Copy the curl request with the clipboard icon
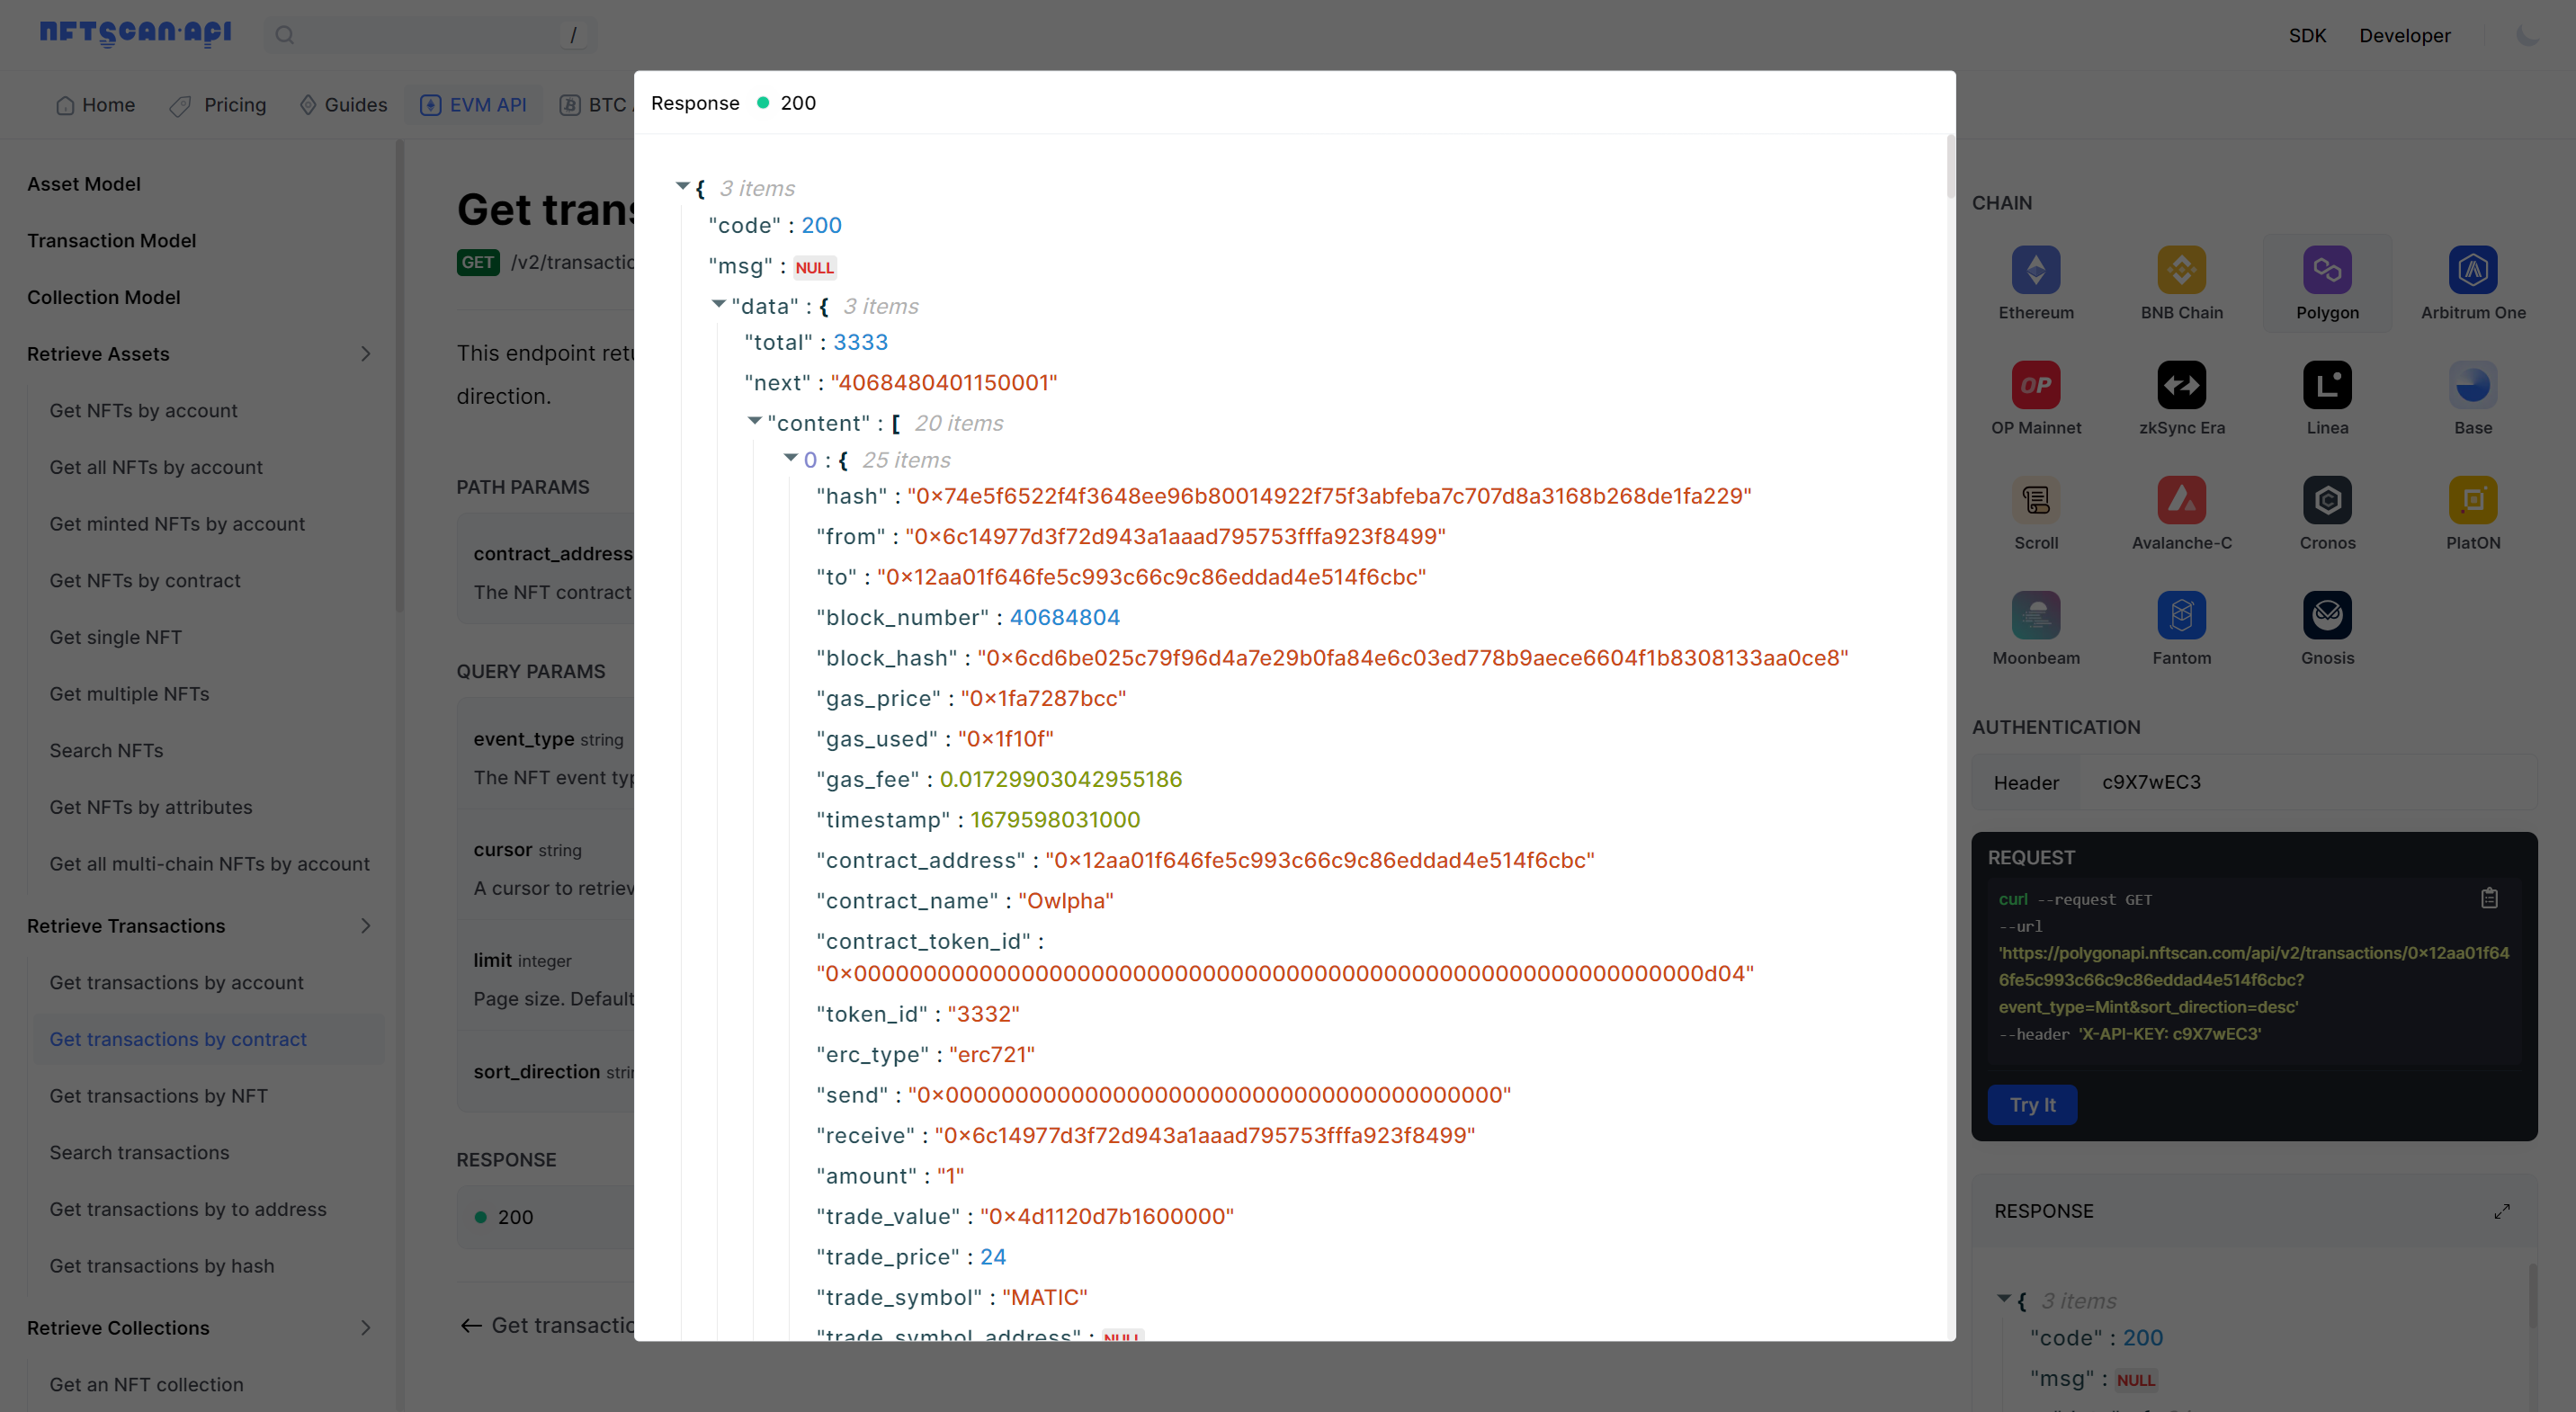The height and width of the screenshot is (1412, 2576). 2490,897
